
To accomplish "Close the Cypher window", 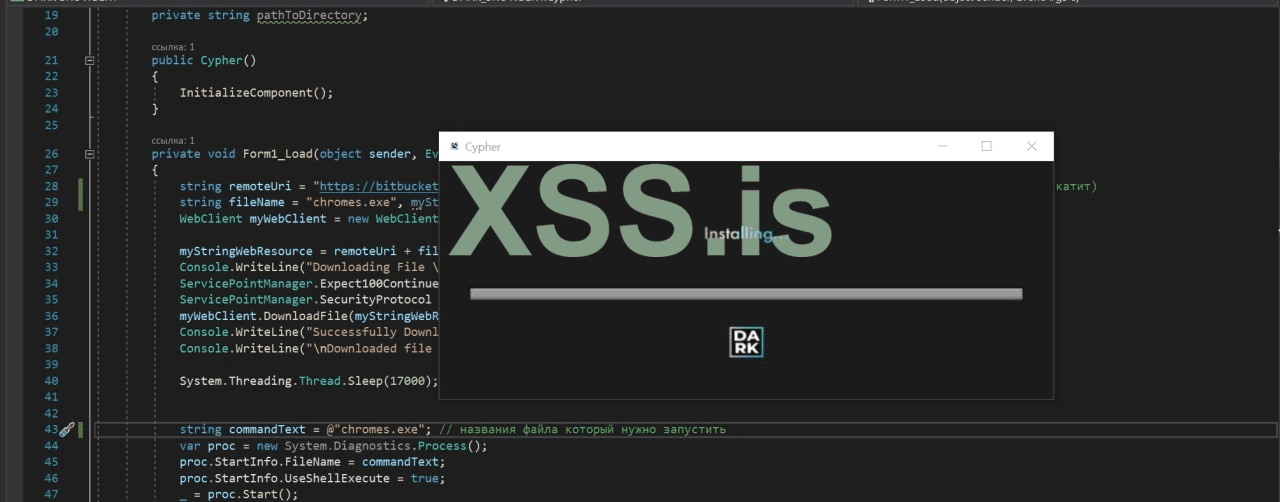I will pyautogui.click(x=1032, y=146).
